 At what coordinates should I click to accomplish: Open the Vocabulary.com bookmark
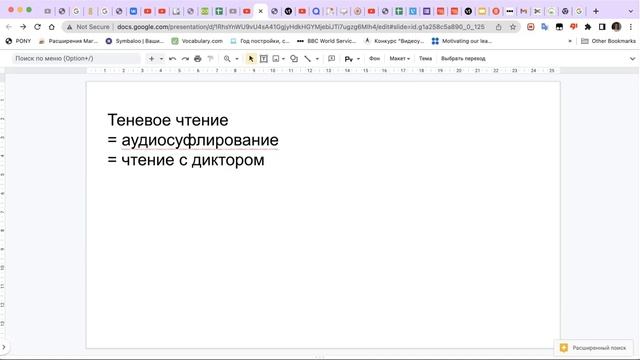coord(197,41)
